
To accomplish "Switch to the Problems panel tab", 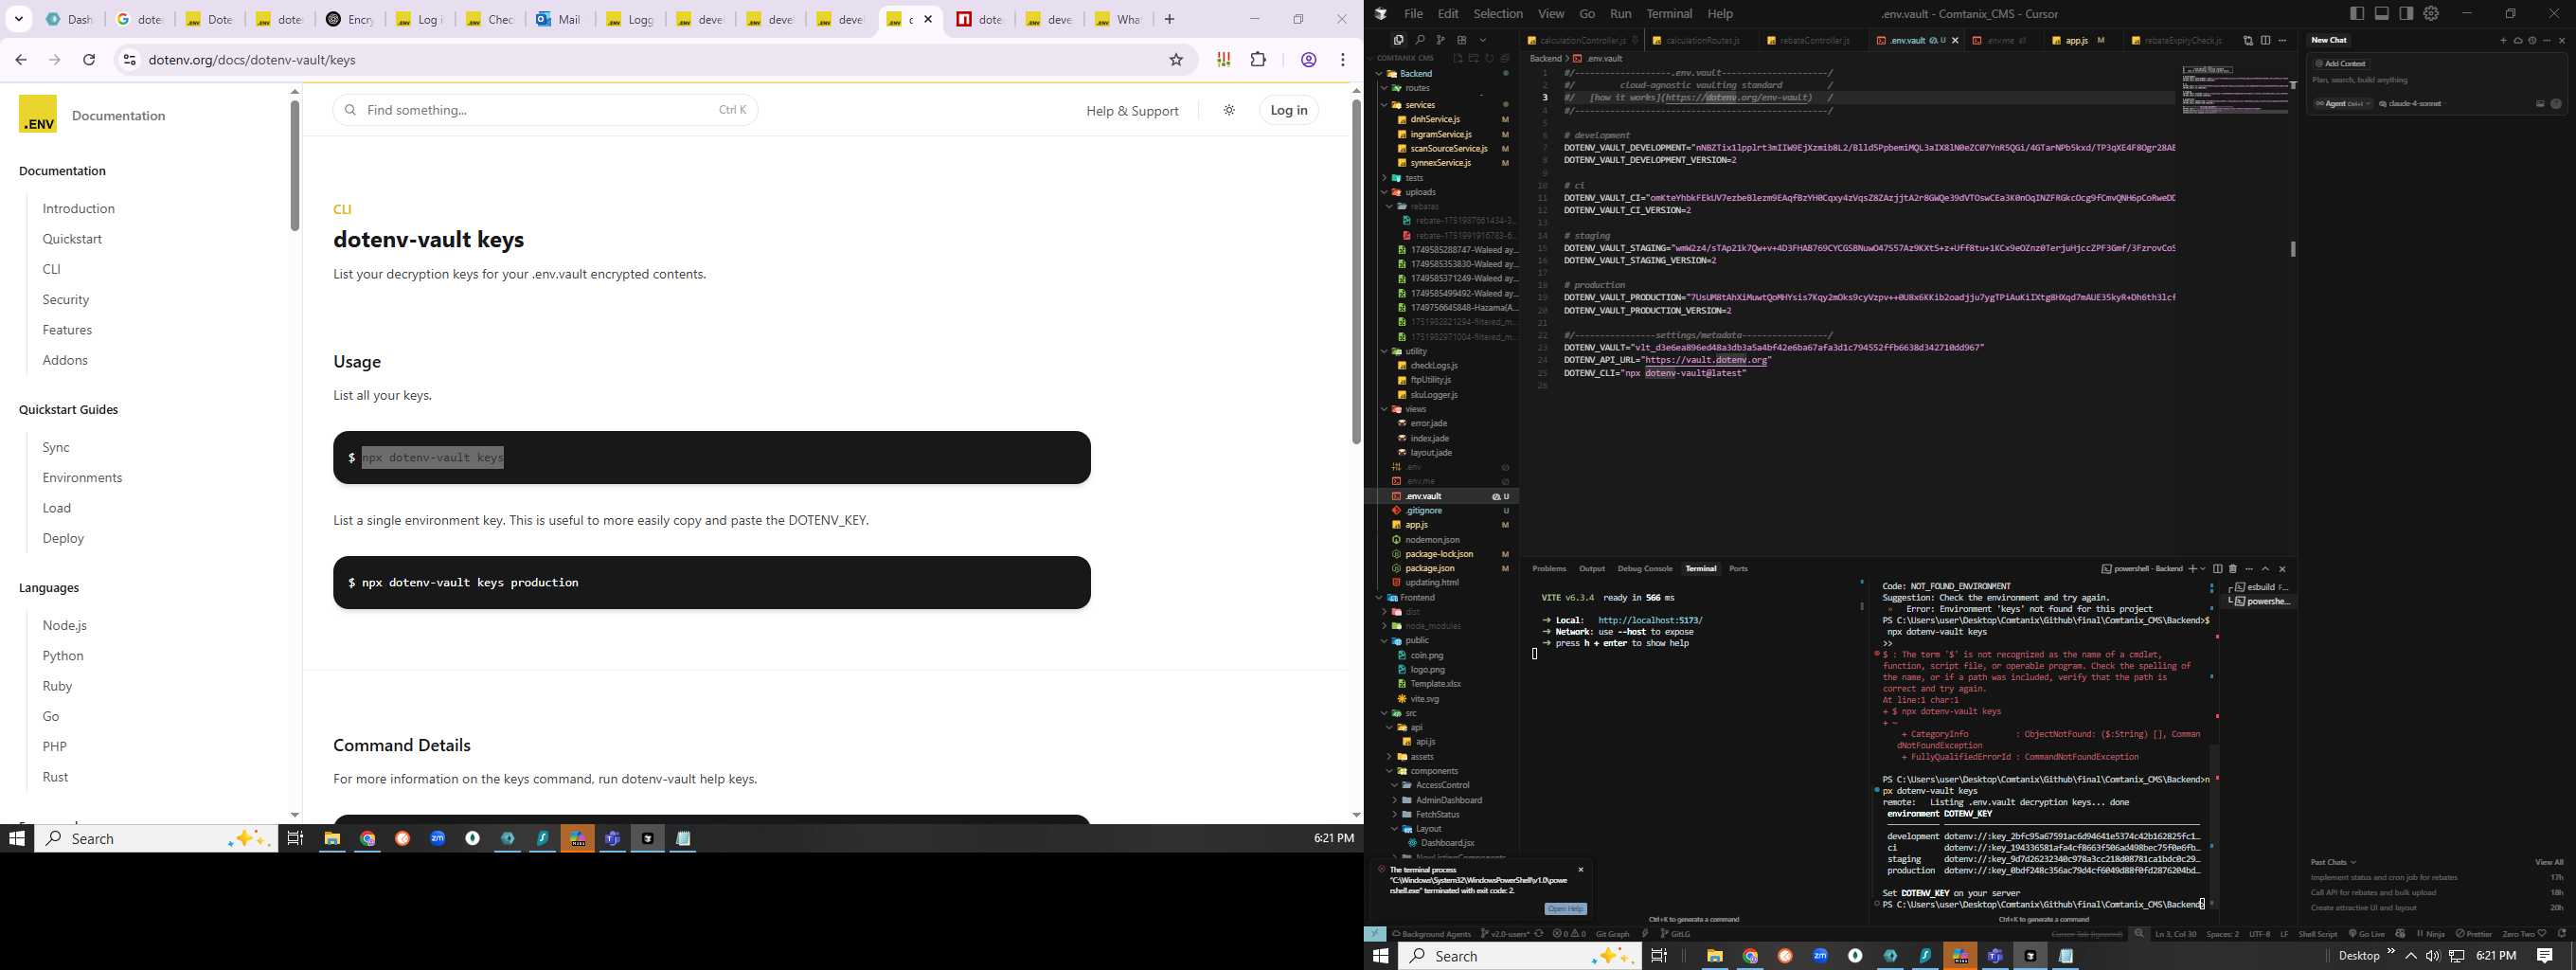I will (x=1549, y=568).
